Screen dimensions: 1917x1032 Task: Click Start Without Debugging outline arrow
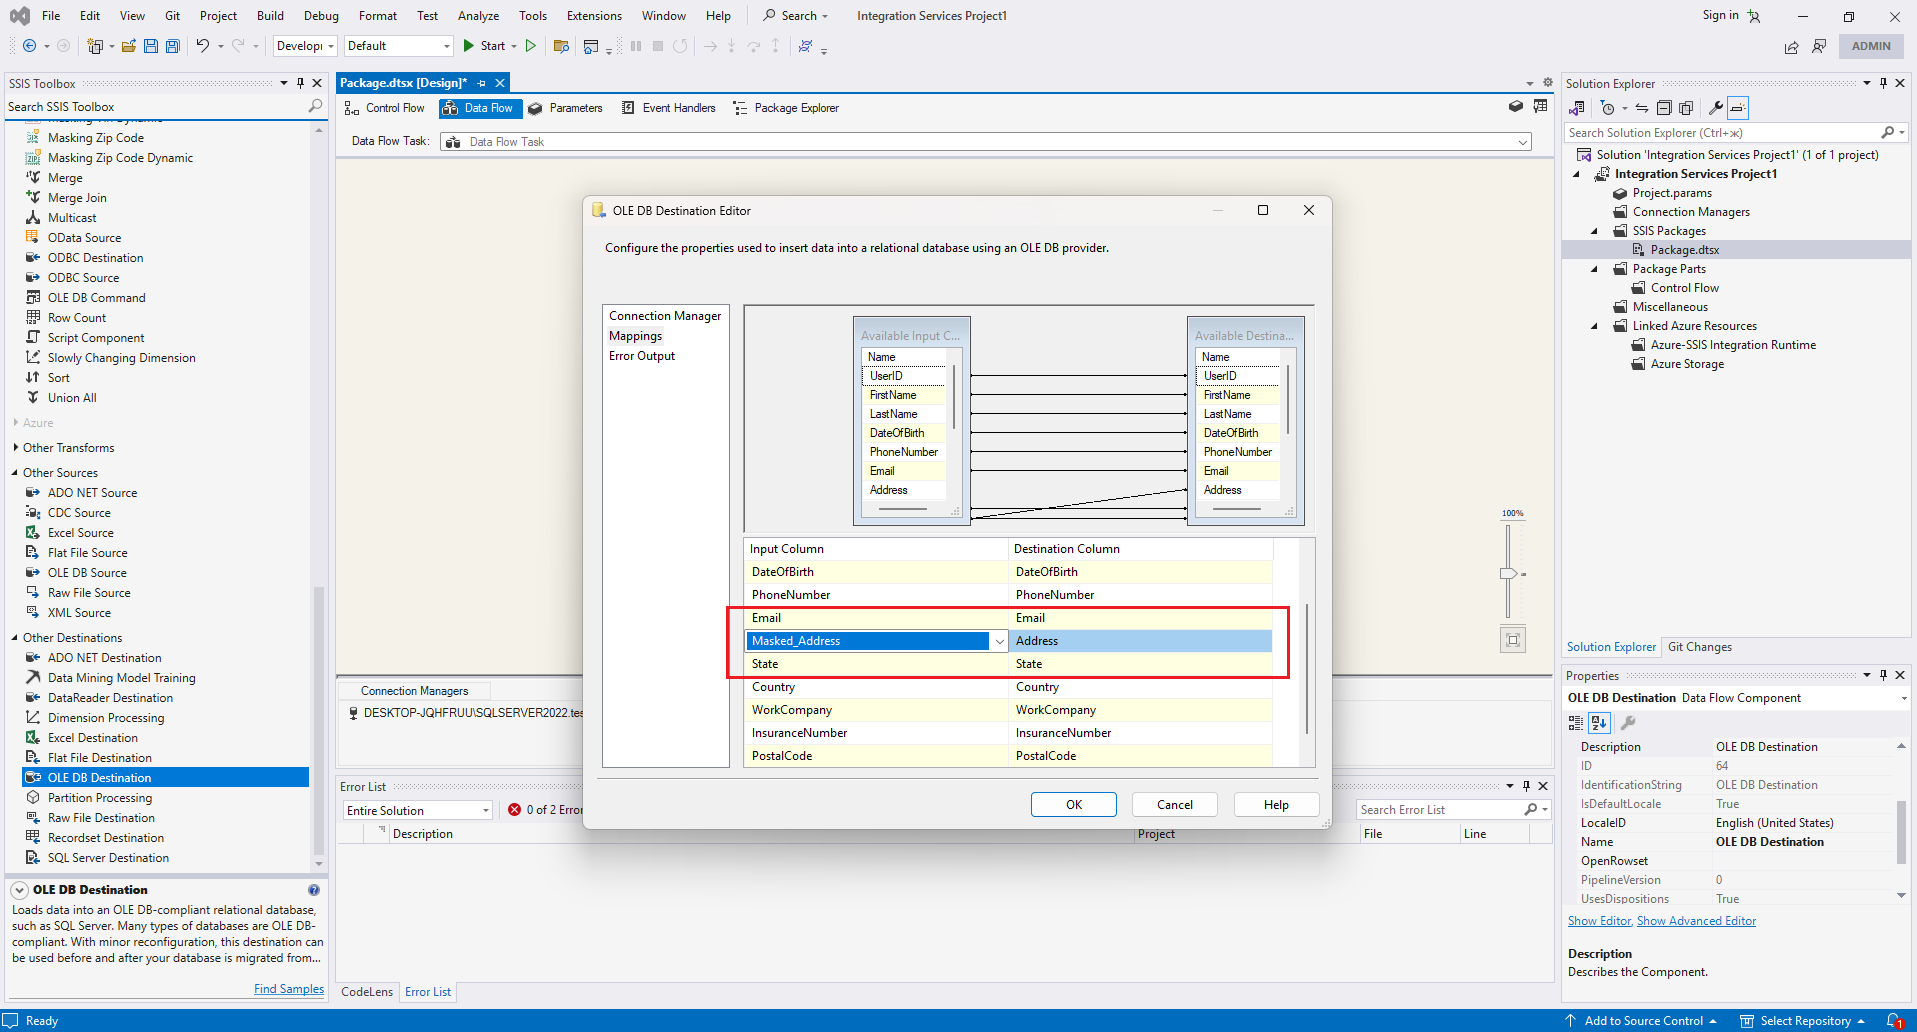(x=531, y=46)
